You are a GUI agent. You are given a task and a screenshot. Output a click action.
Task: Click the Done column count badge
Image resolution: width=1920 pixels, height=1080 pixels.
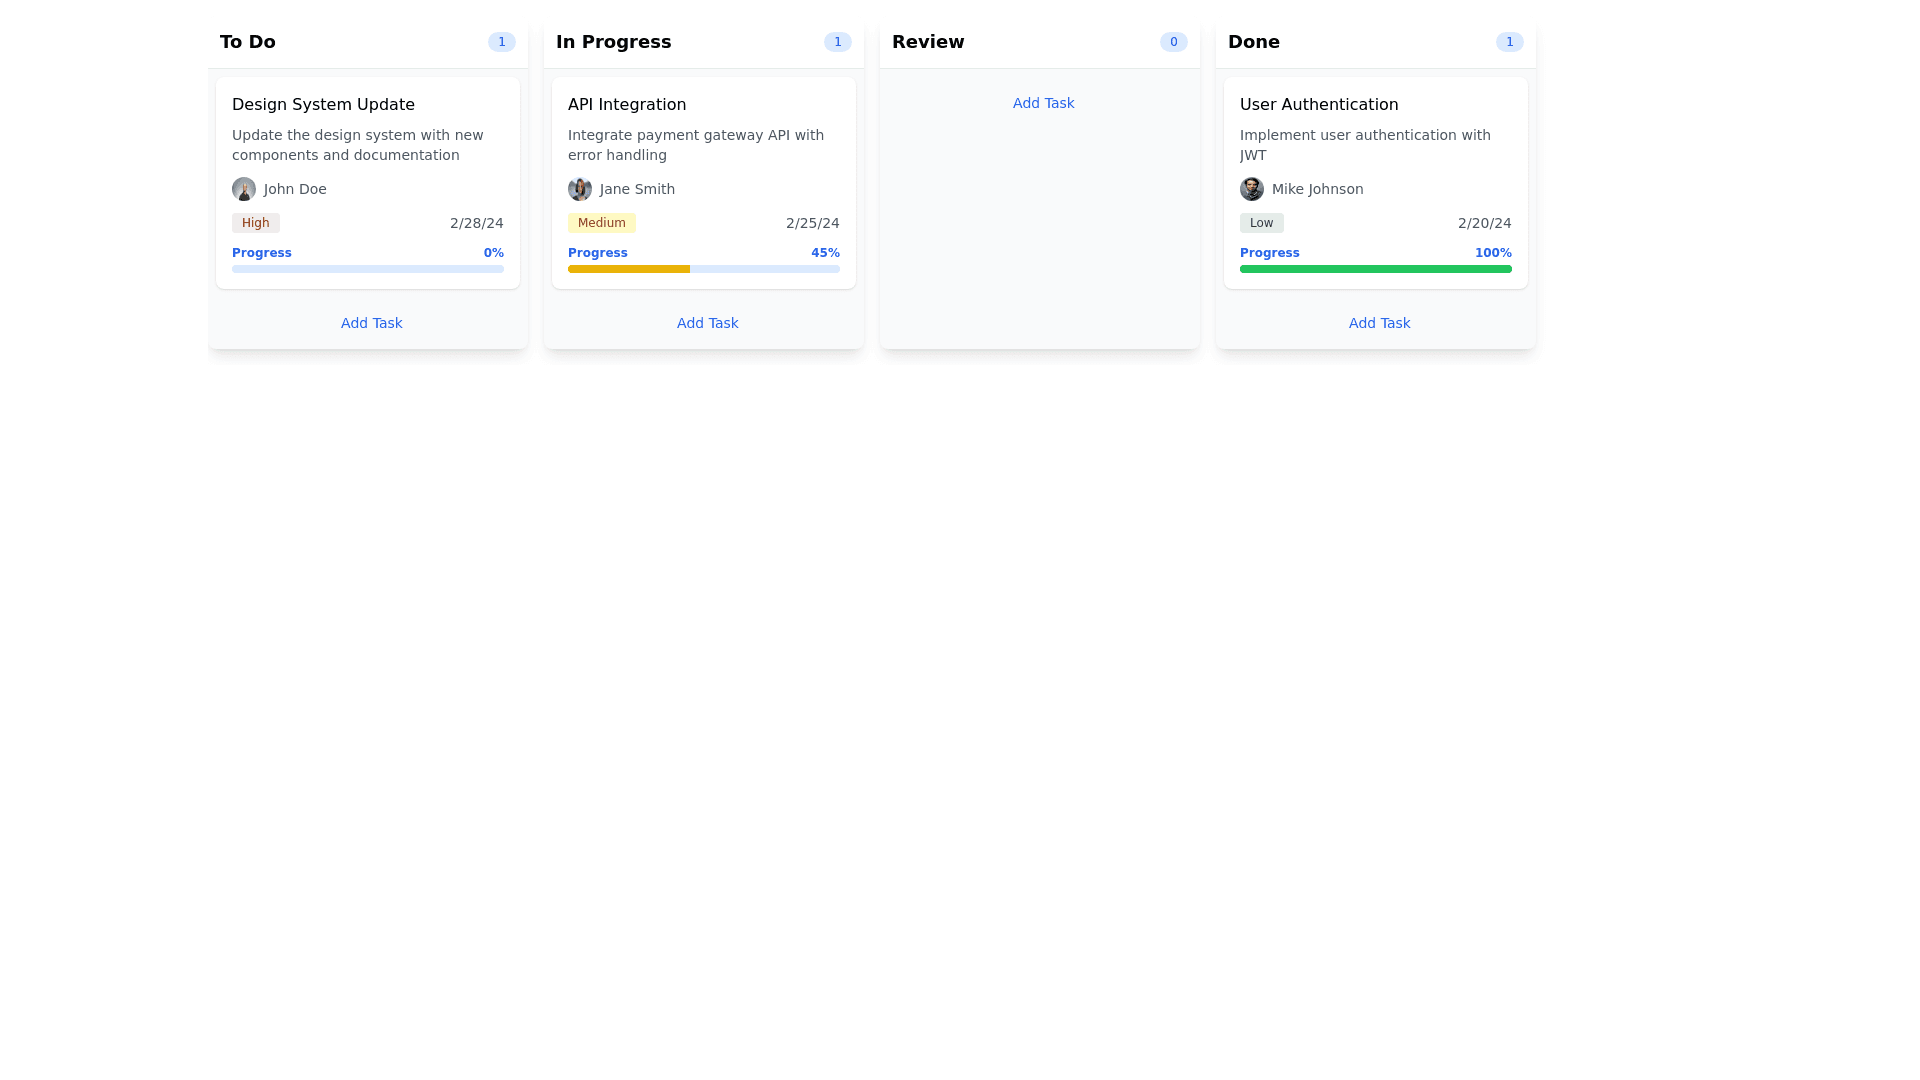1509,42
